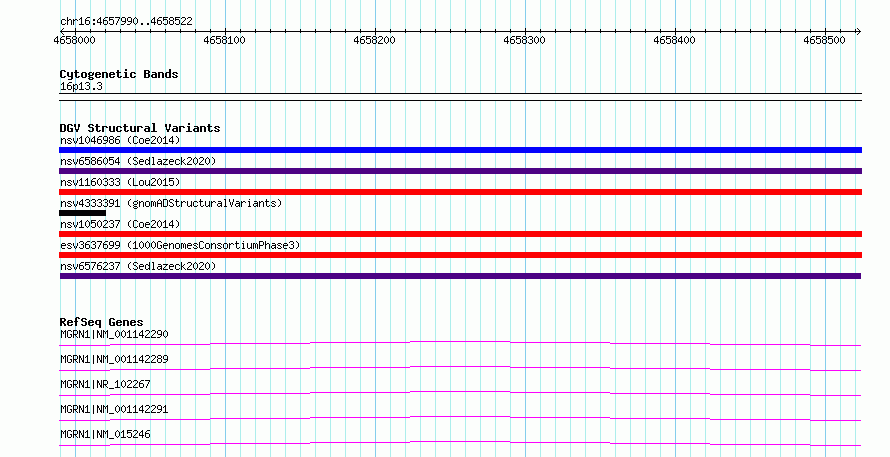Click the purple nsv6586054 variant bar
The image size is (890, 457).
click(x=460, y=171)
